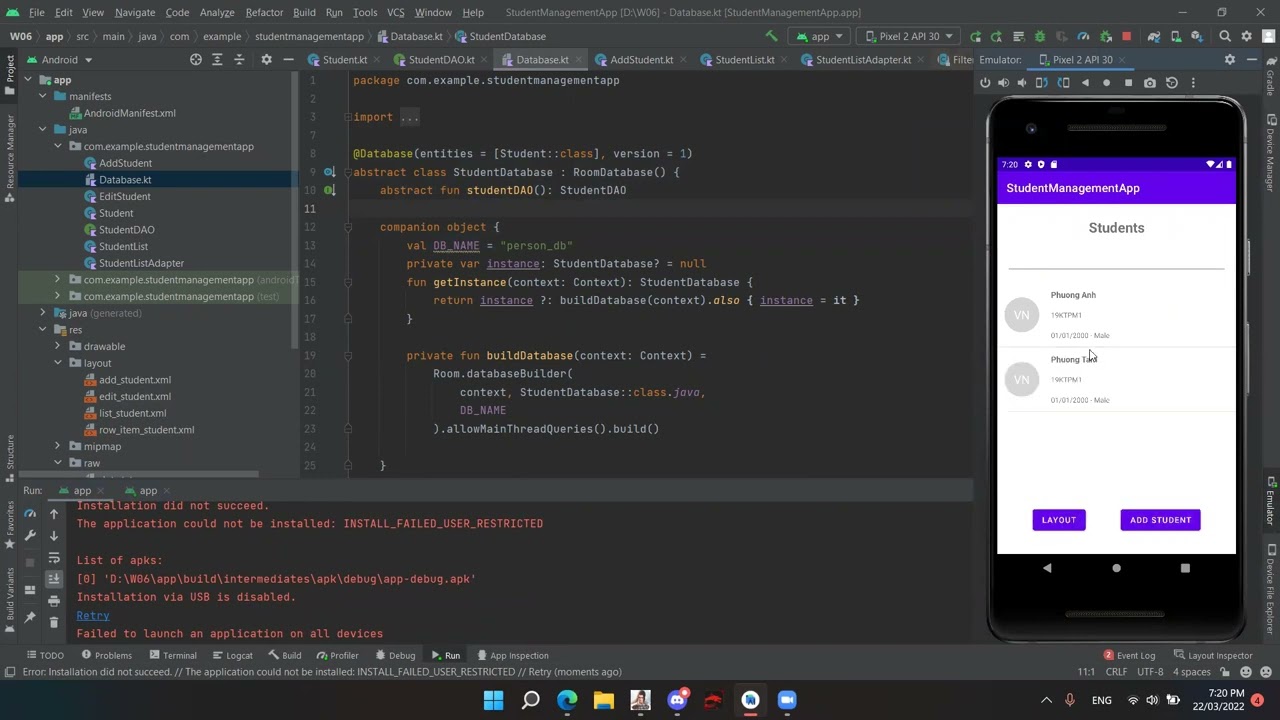Clear Run console with trash icon
This screenshot has width=1280, height=720.
(54, 622)
